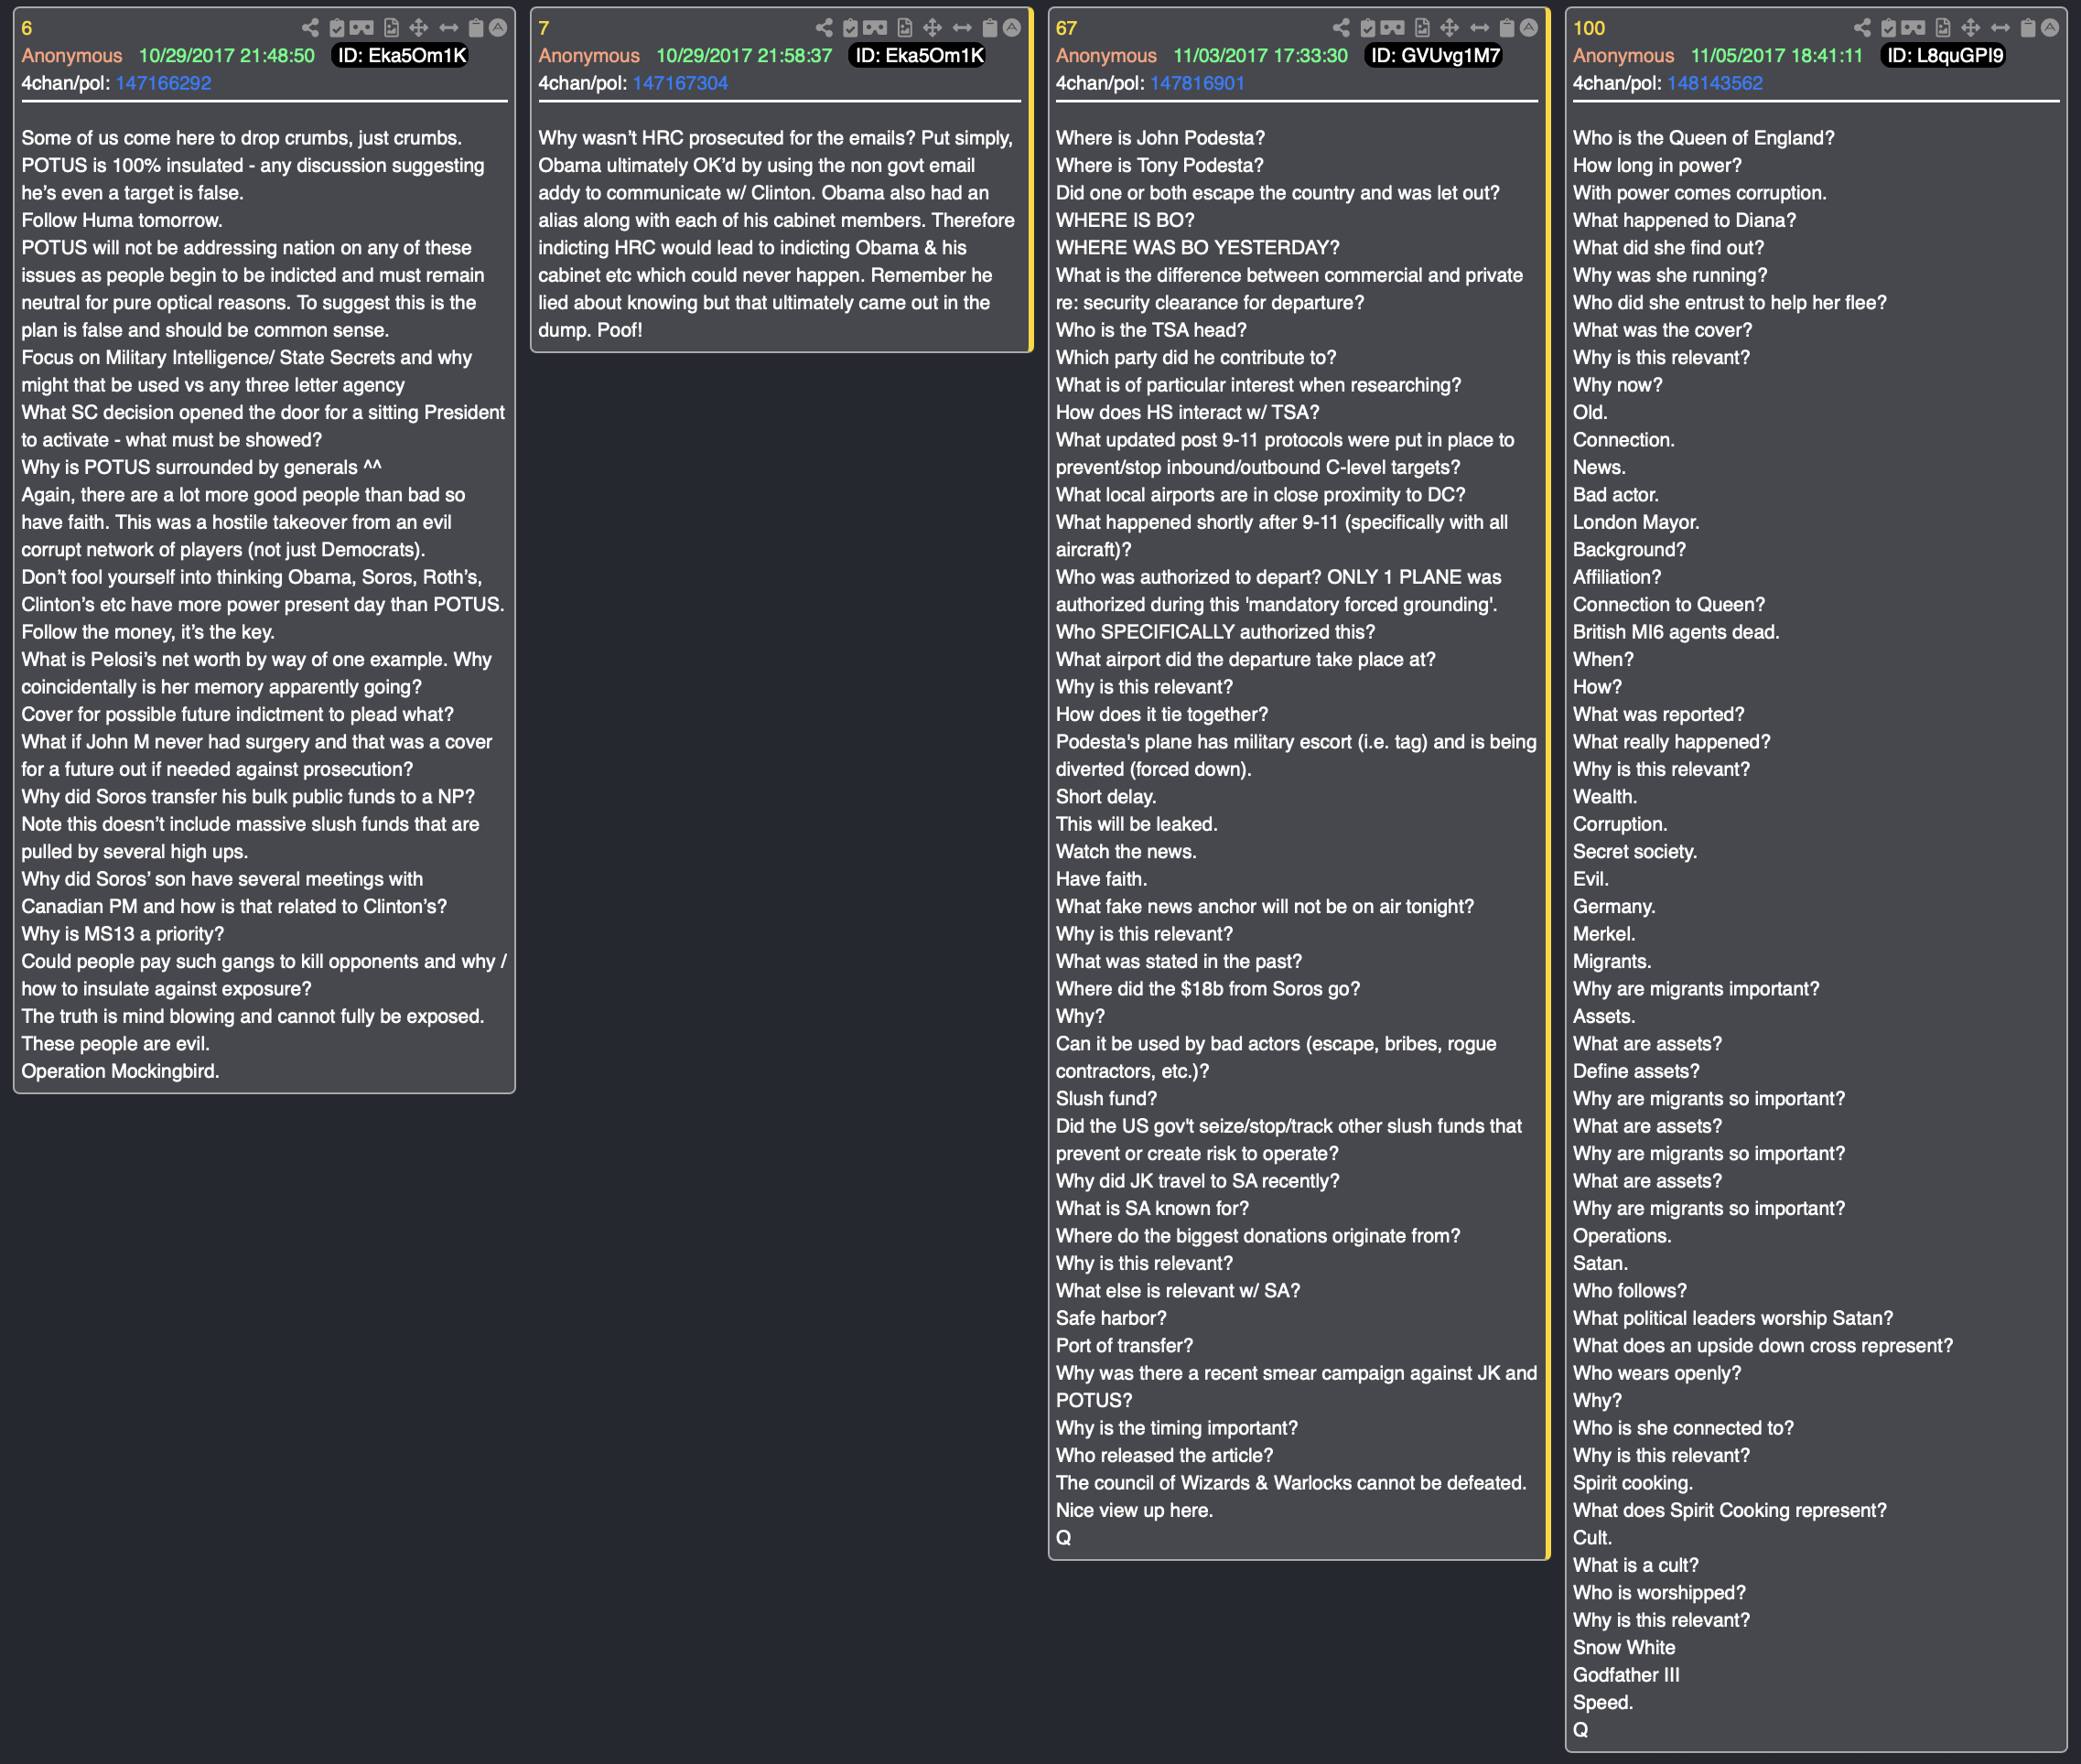Share post 7 via its share icon
The height and width of the screenshot is (1764, 2081).
824,27
